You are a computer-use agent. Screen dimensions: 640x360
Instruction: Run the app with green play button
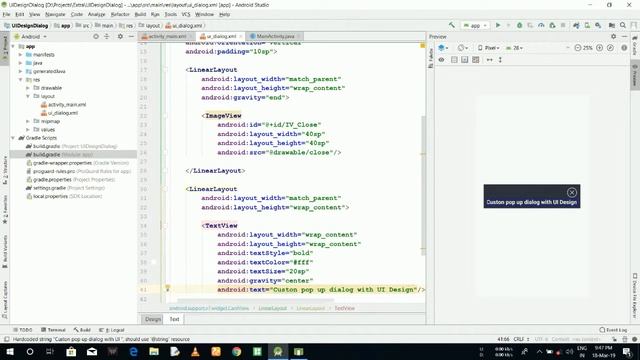click(498, 25)
